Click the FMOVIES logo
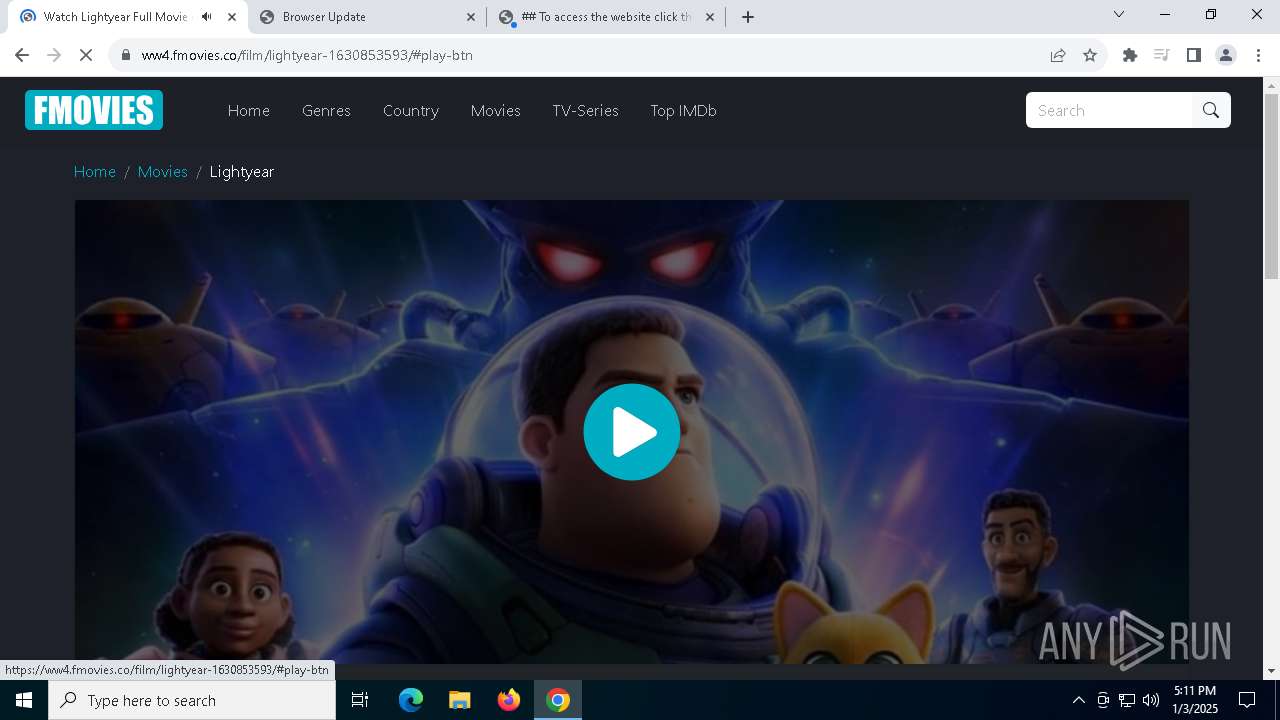The height and width of the screenshot is (720, 1280). (94, 110)
